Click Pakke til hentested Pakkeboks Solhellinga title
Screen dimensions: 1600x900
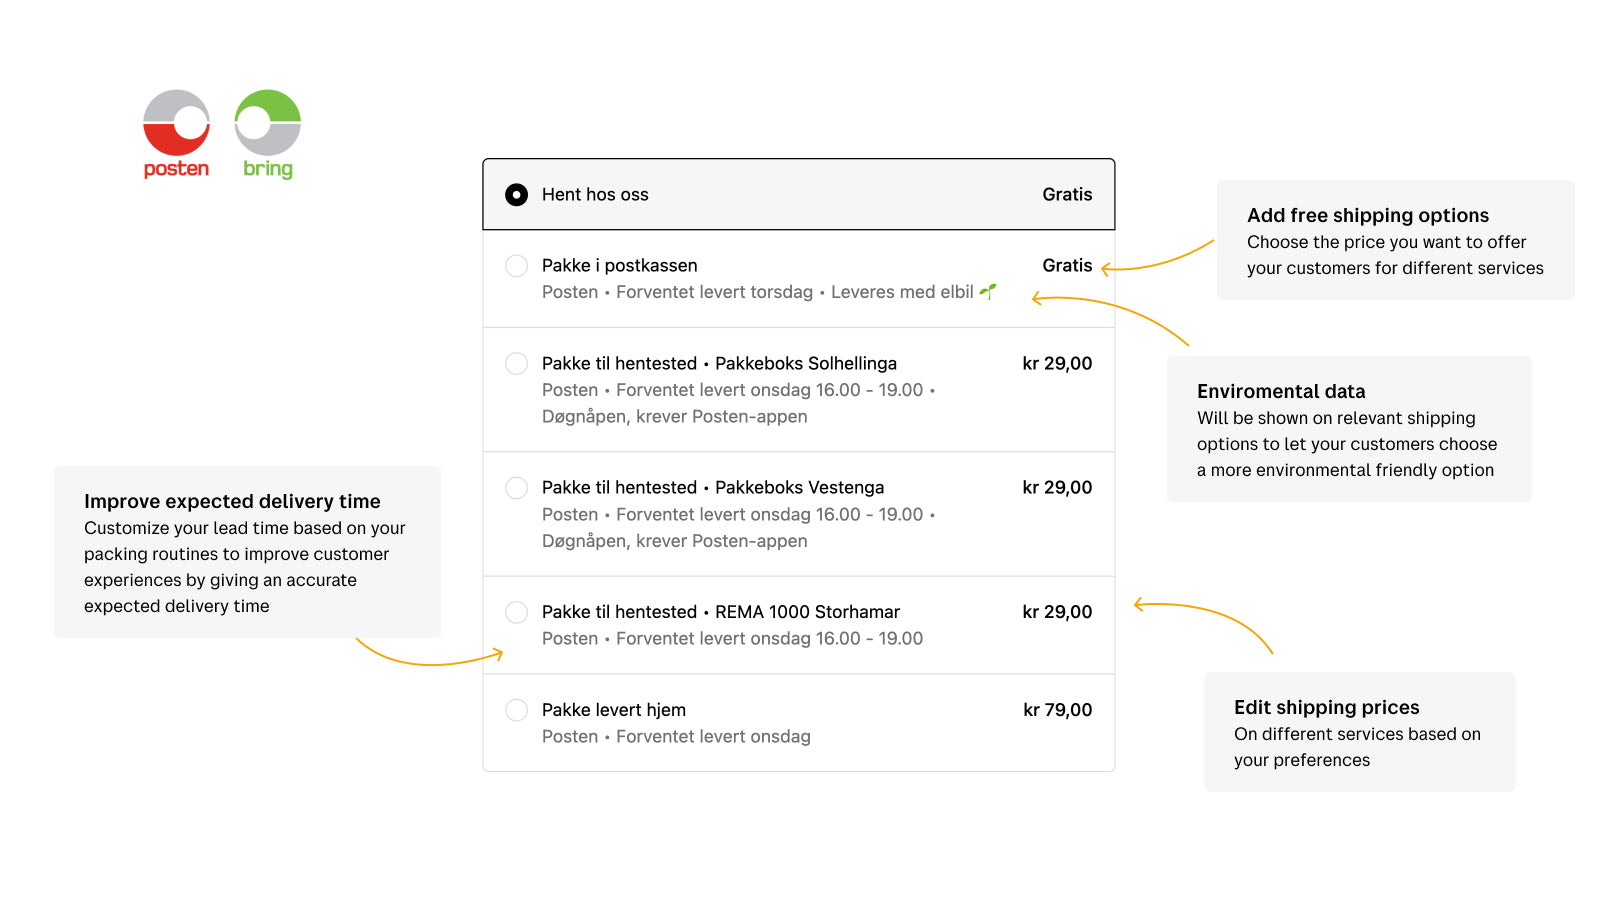point(719,364)
